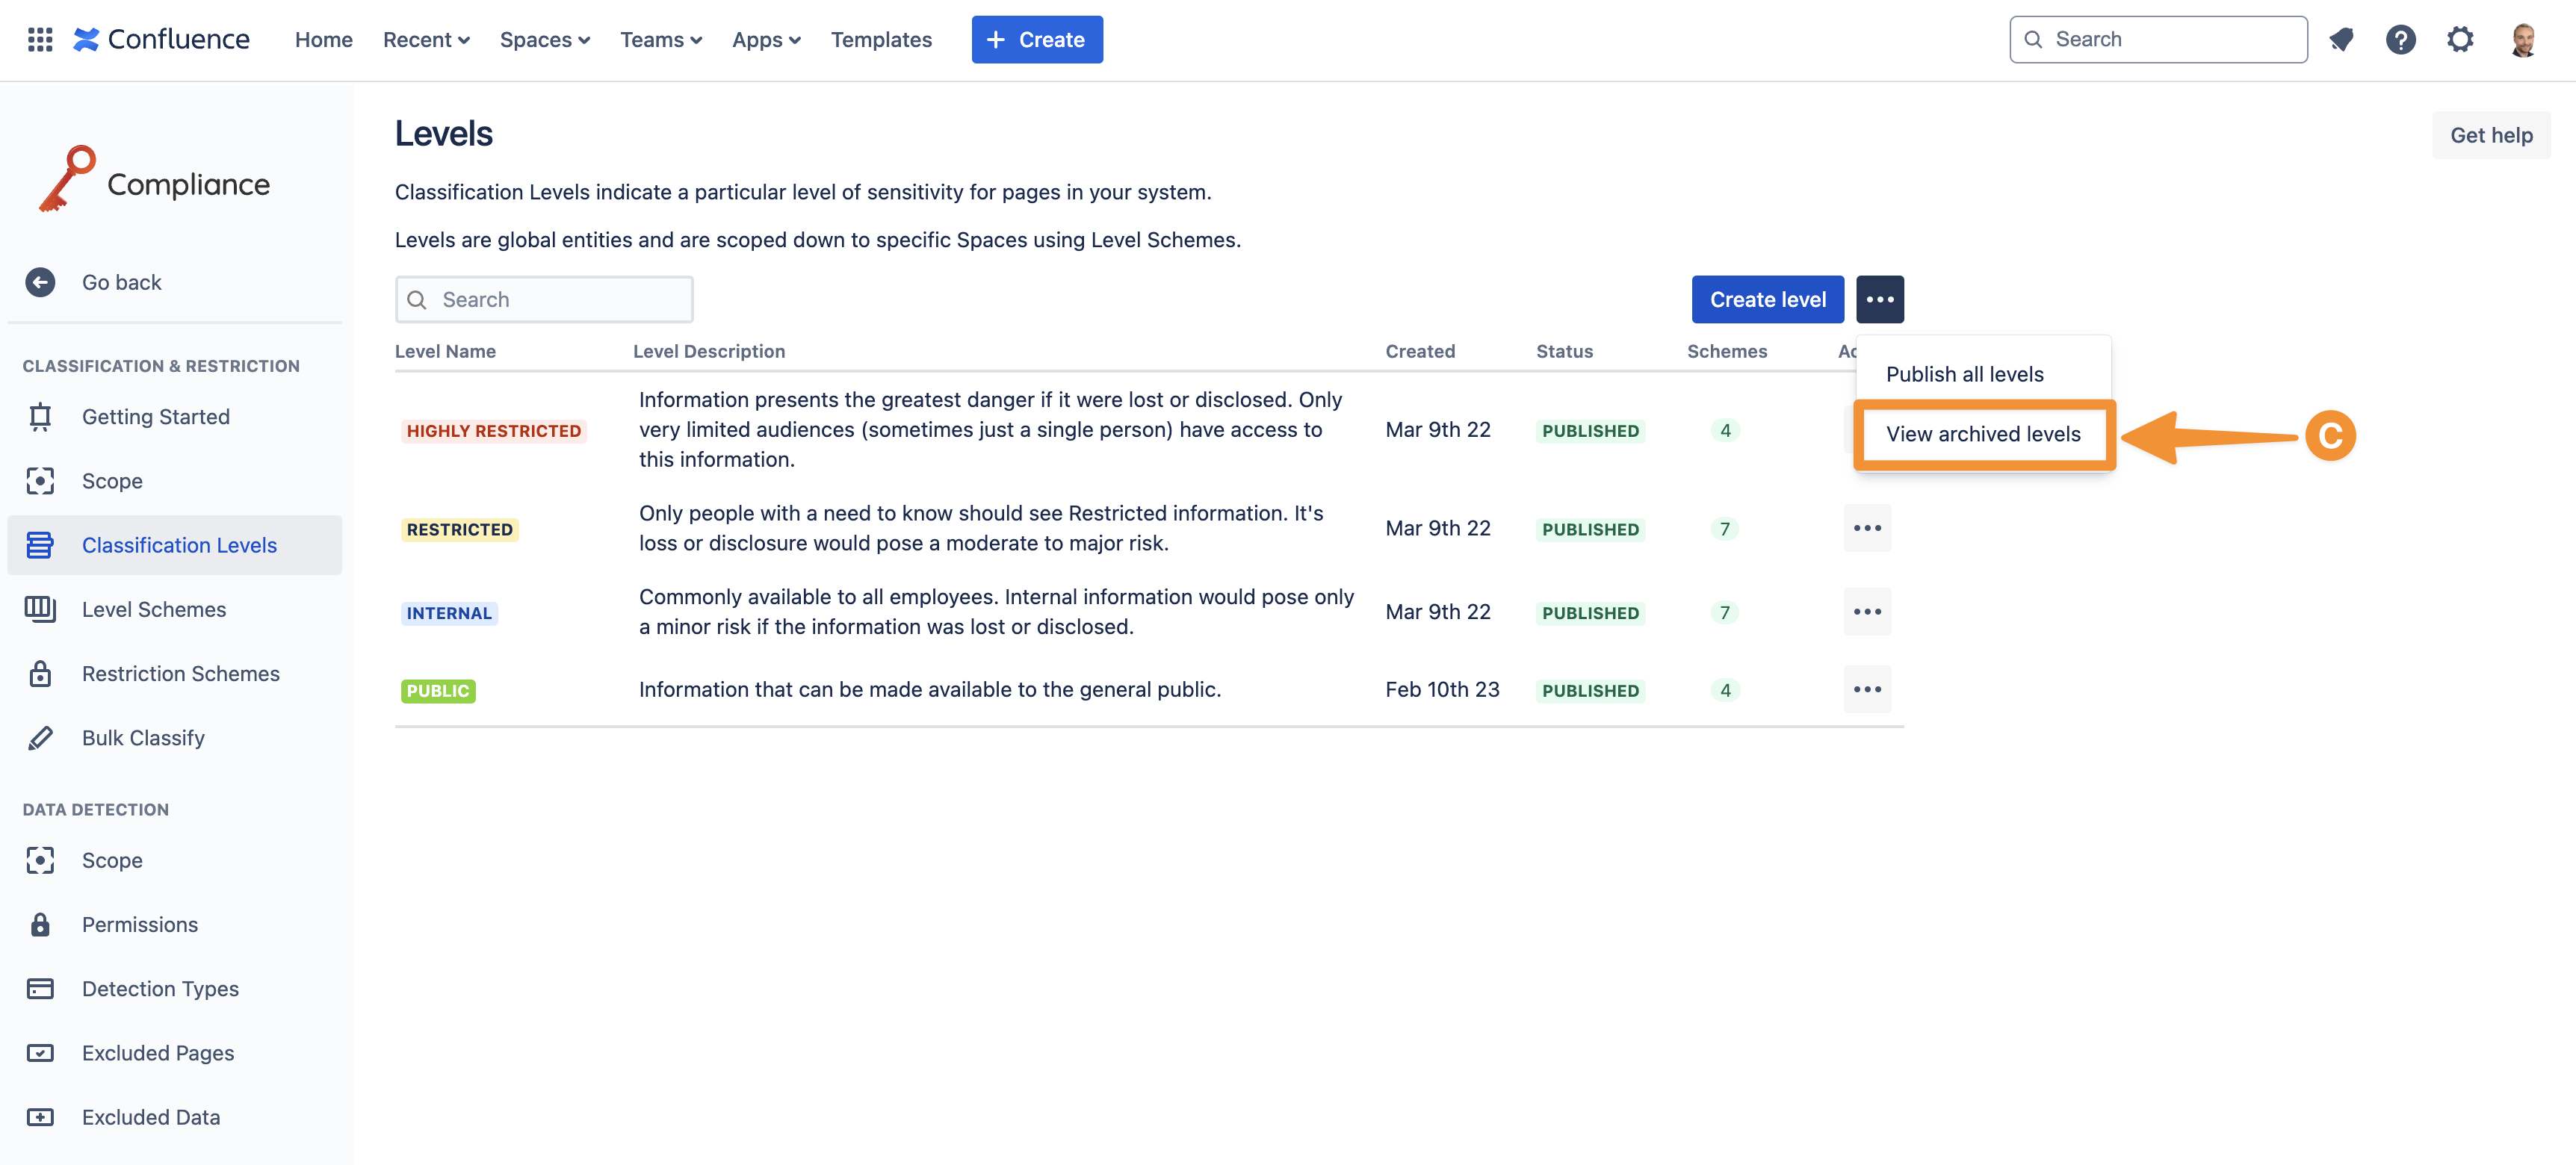Viewport: 2576px width, 1165px height.
Task: Expand the Recent dropdown menu
Action: 426,40
